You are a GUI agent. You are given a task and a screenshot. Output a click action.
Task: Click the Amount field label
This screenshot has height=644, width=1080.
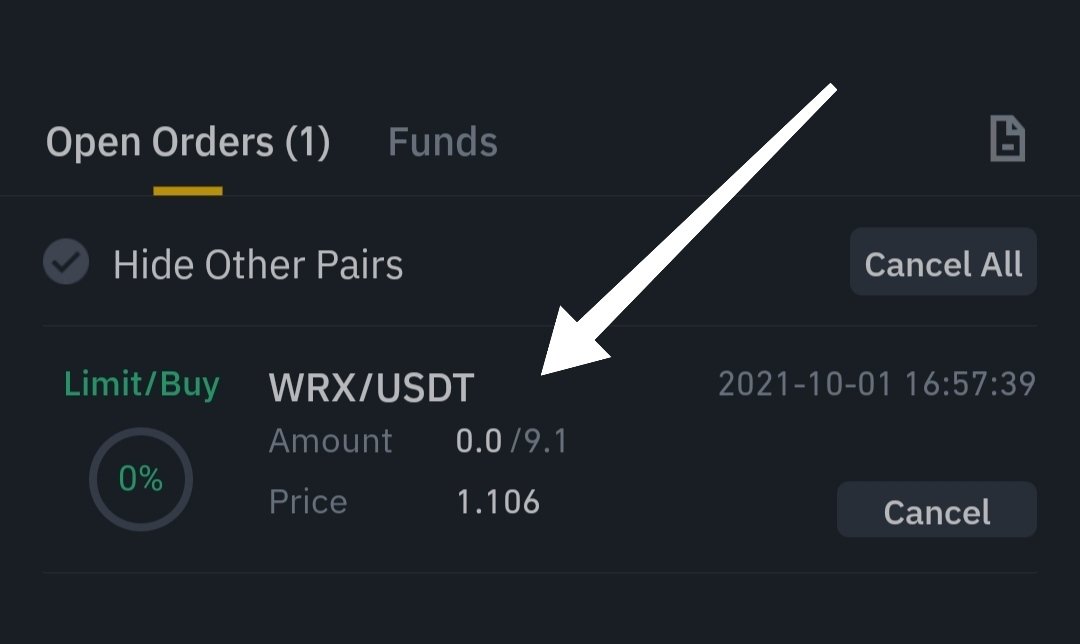[x=330, y=441]
